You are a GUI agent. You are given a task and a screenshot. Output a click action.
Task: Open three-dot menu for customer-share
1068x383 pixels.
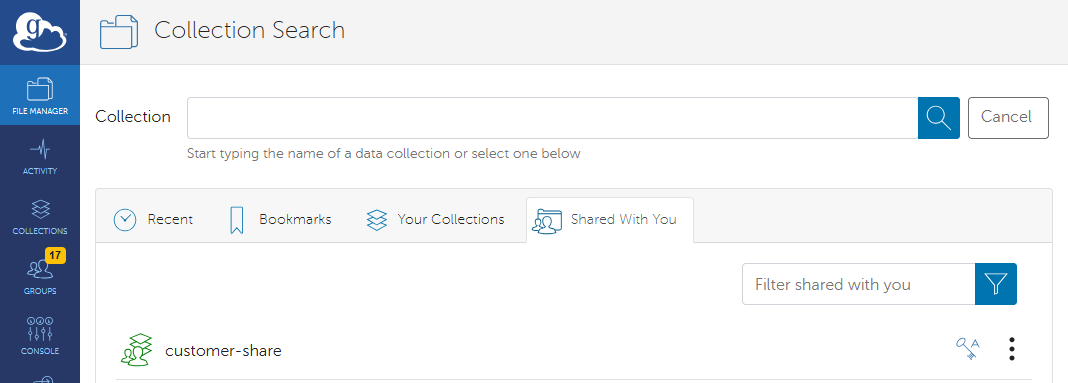coord(1012,349)
